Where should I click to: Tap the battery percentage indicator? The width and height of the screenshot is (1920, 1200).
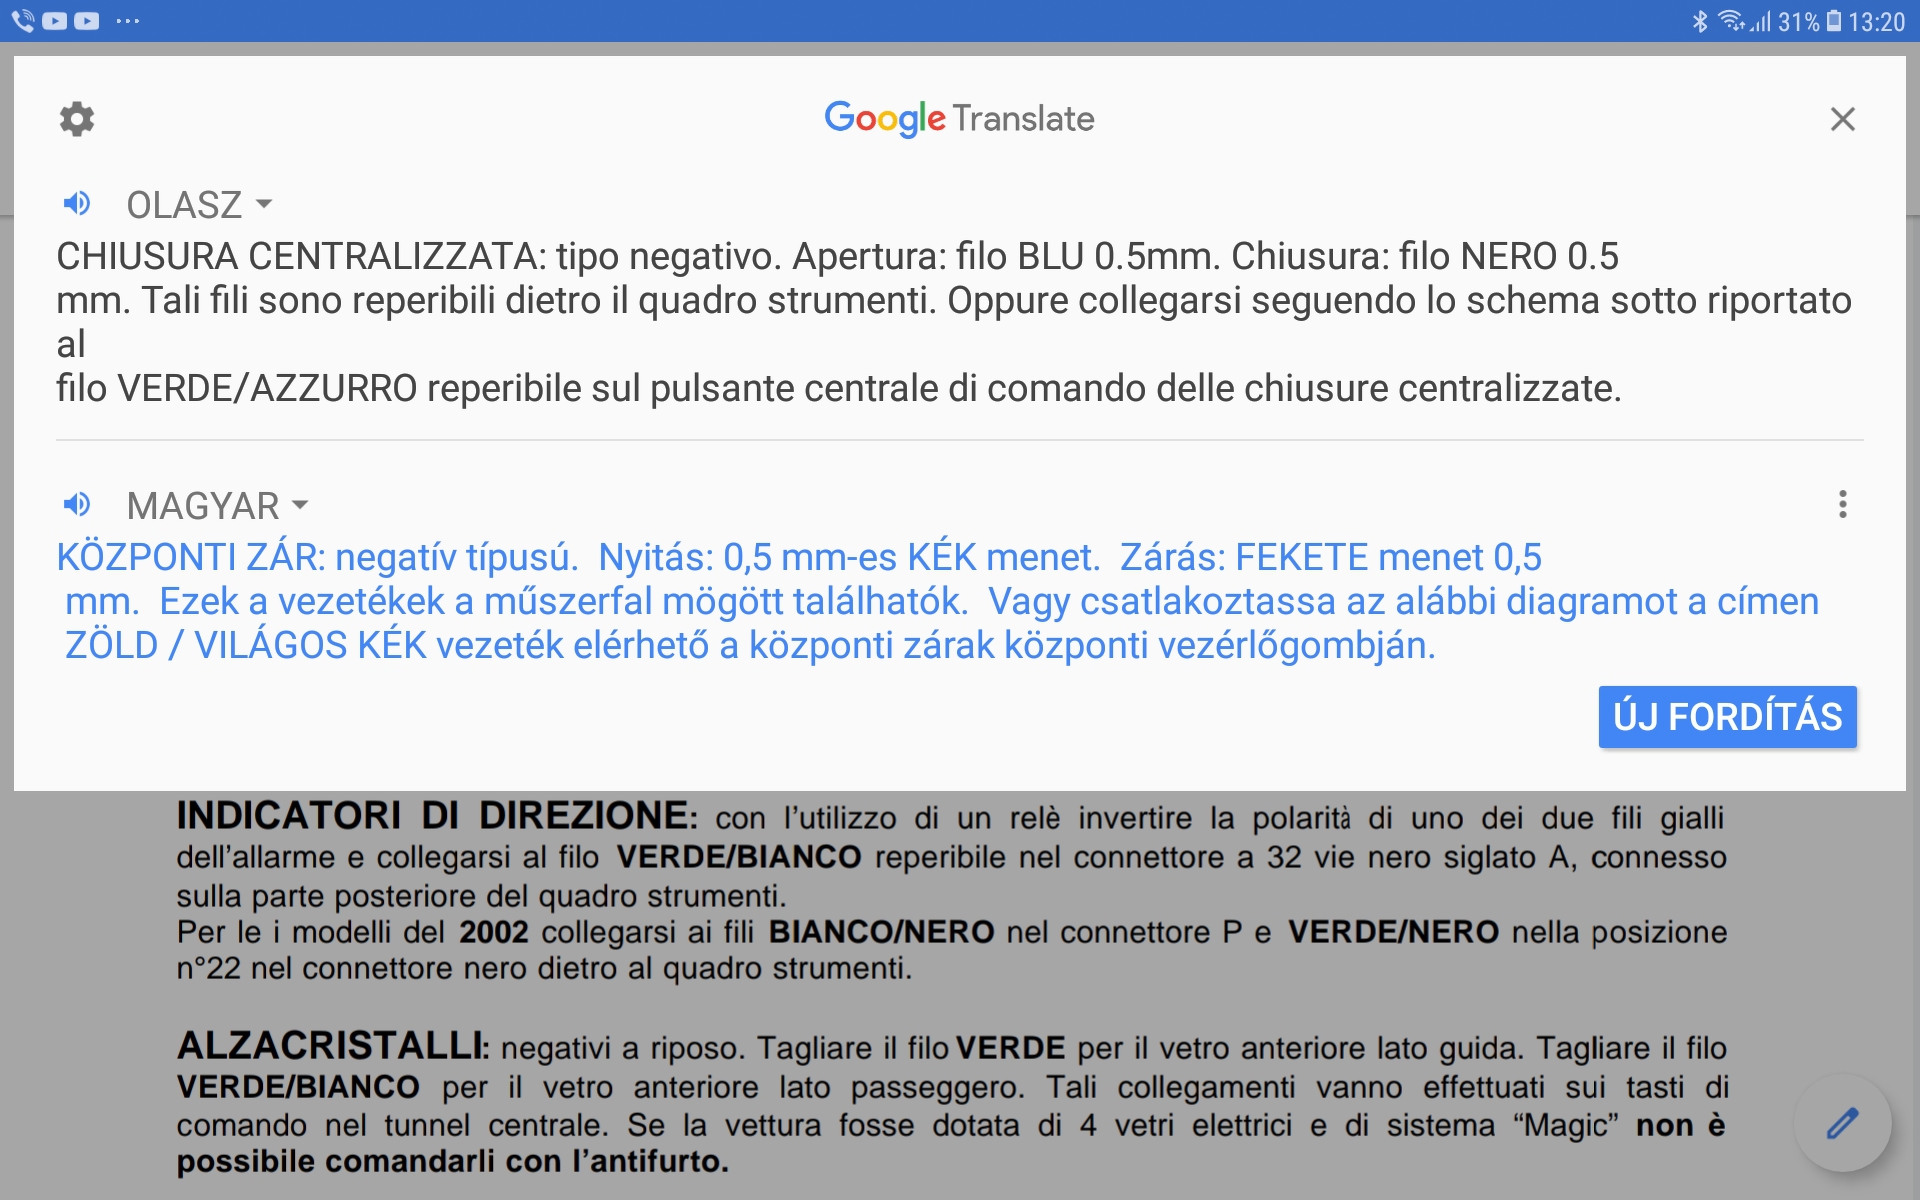point(1798,22)
